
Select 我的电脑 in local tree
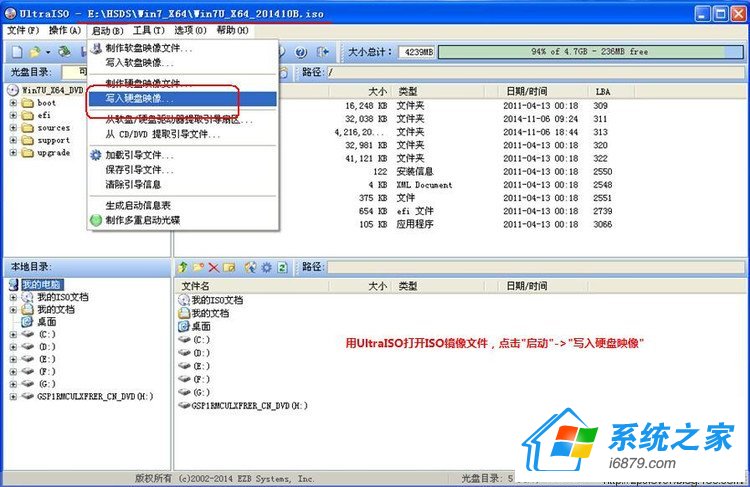[42, 285]
